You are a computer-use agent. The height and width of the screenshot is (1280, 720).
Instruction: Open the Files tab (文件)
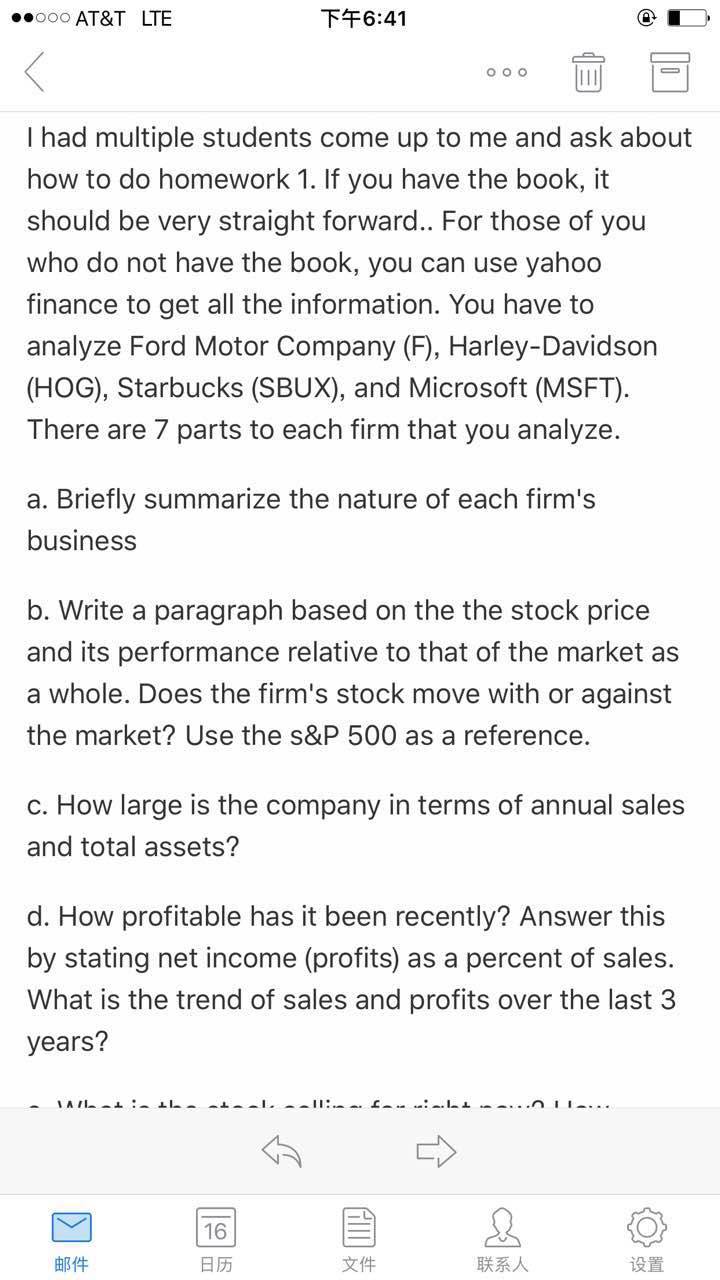tap(359, 1240)
